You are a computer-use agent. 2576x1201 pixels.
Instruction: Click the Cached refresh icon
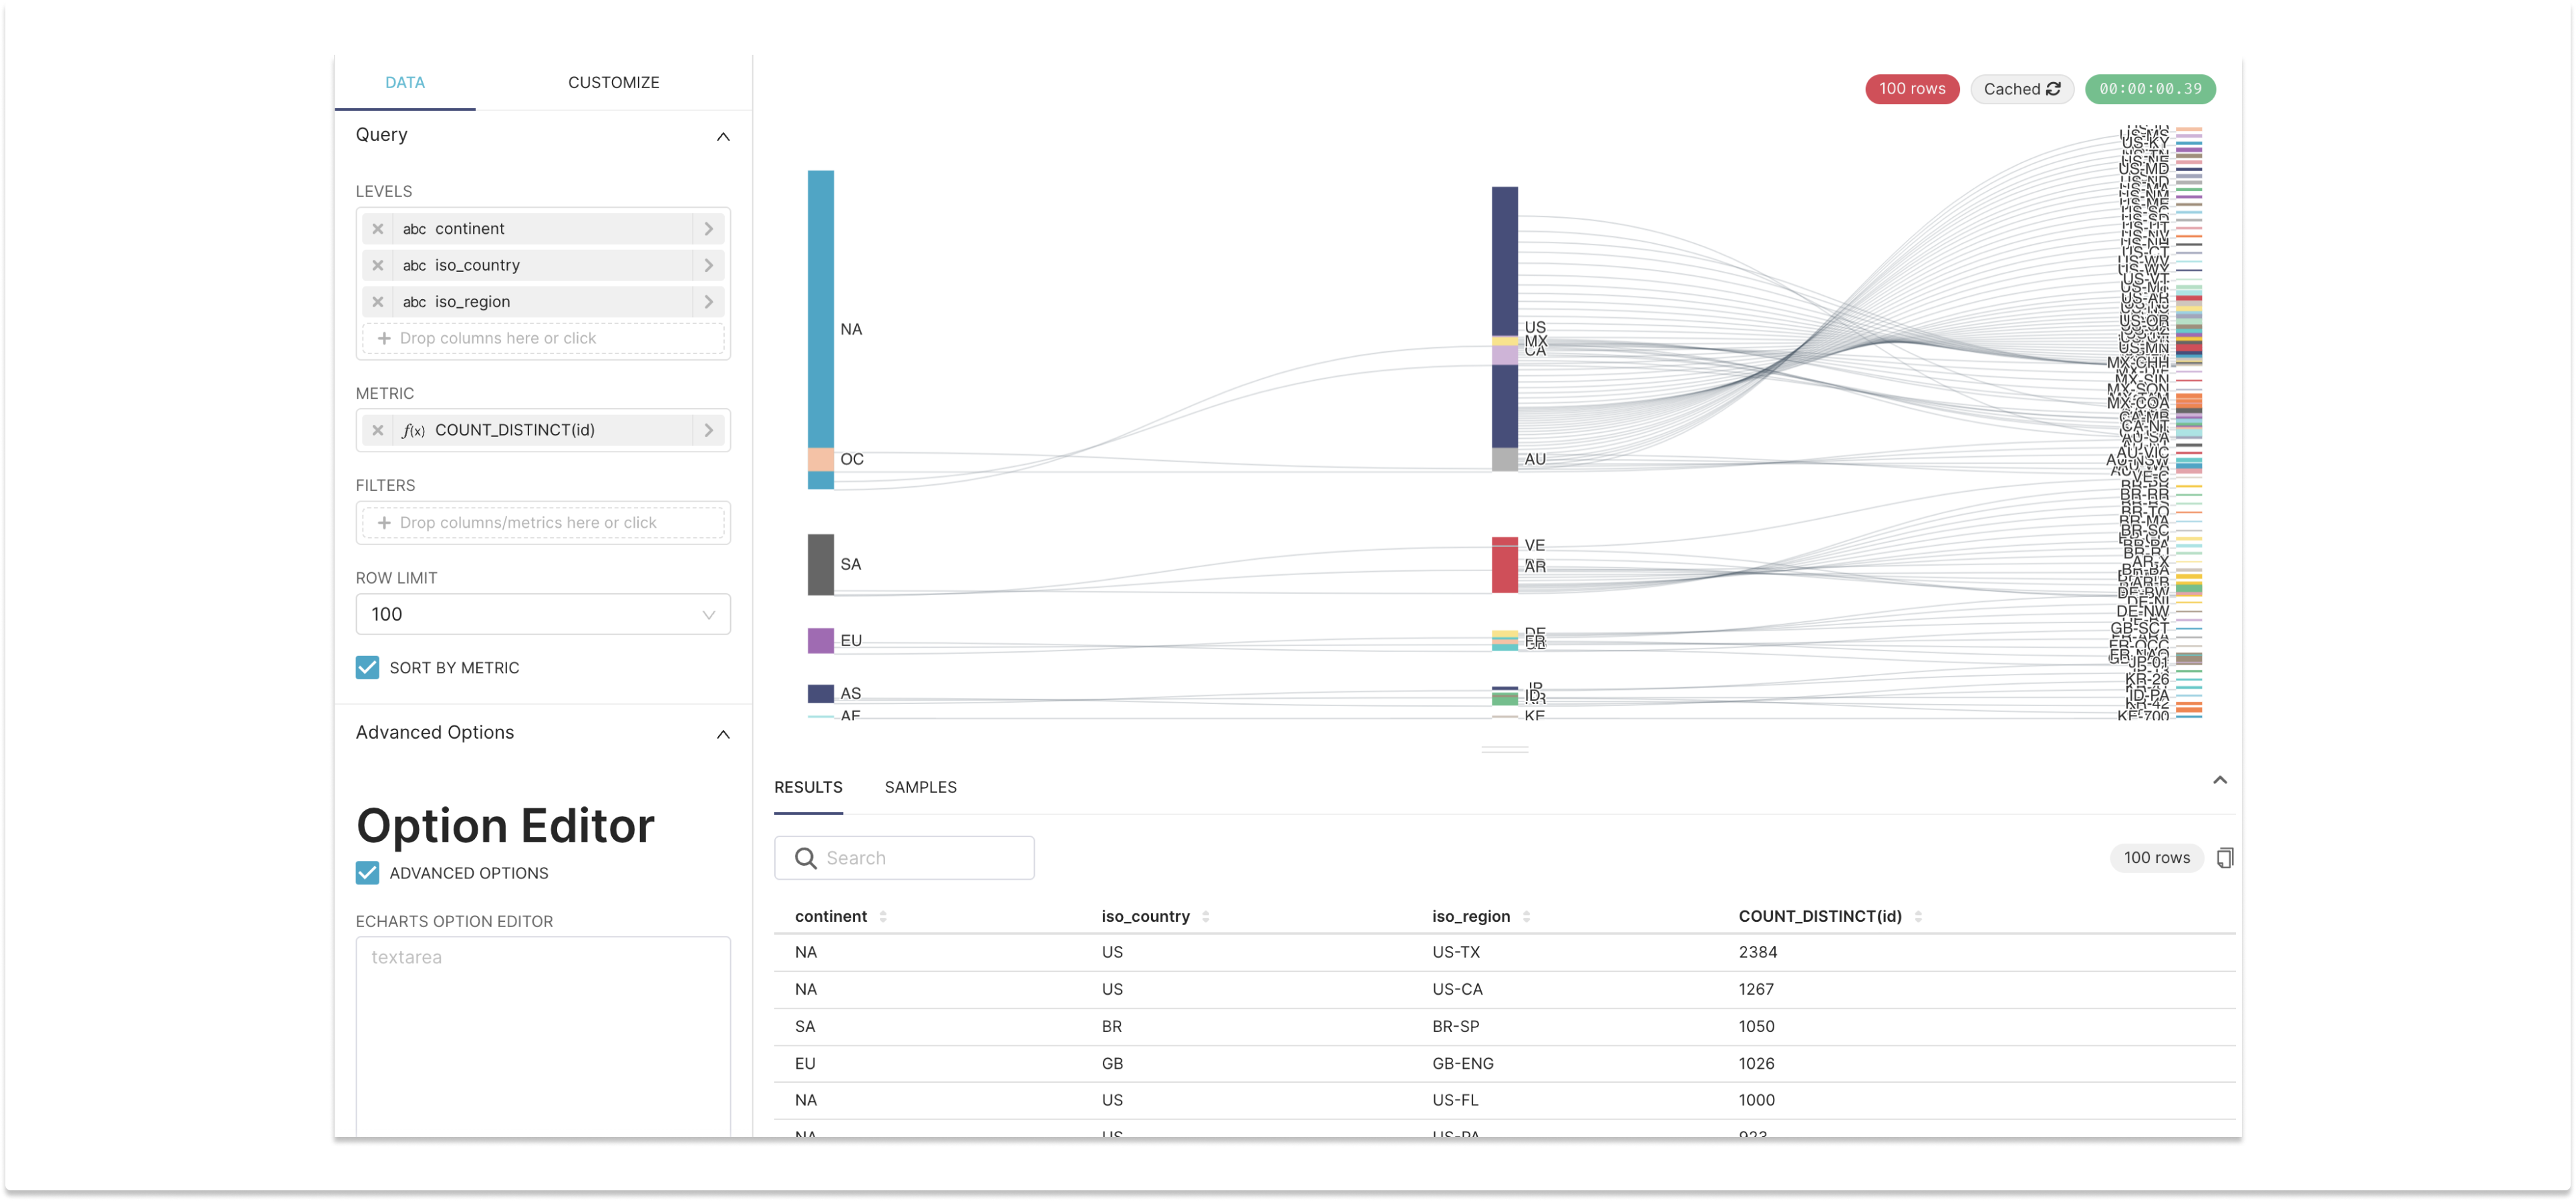point(2052,89)
